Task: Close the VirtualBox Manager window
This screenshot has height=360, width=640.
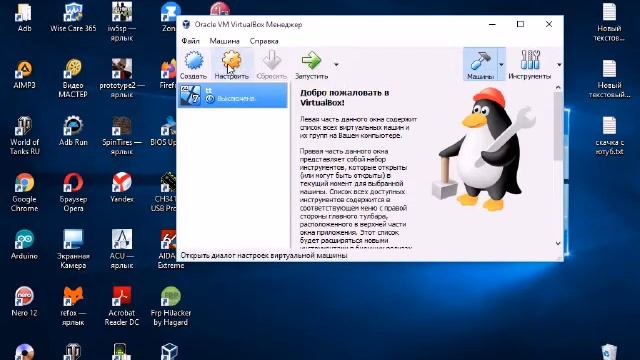Action: click(549, 24)
